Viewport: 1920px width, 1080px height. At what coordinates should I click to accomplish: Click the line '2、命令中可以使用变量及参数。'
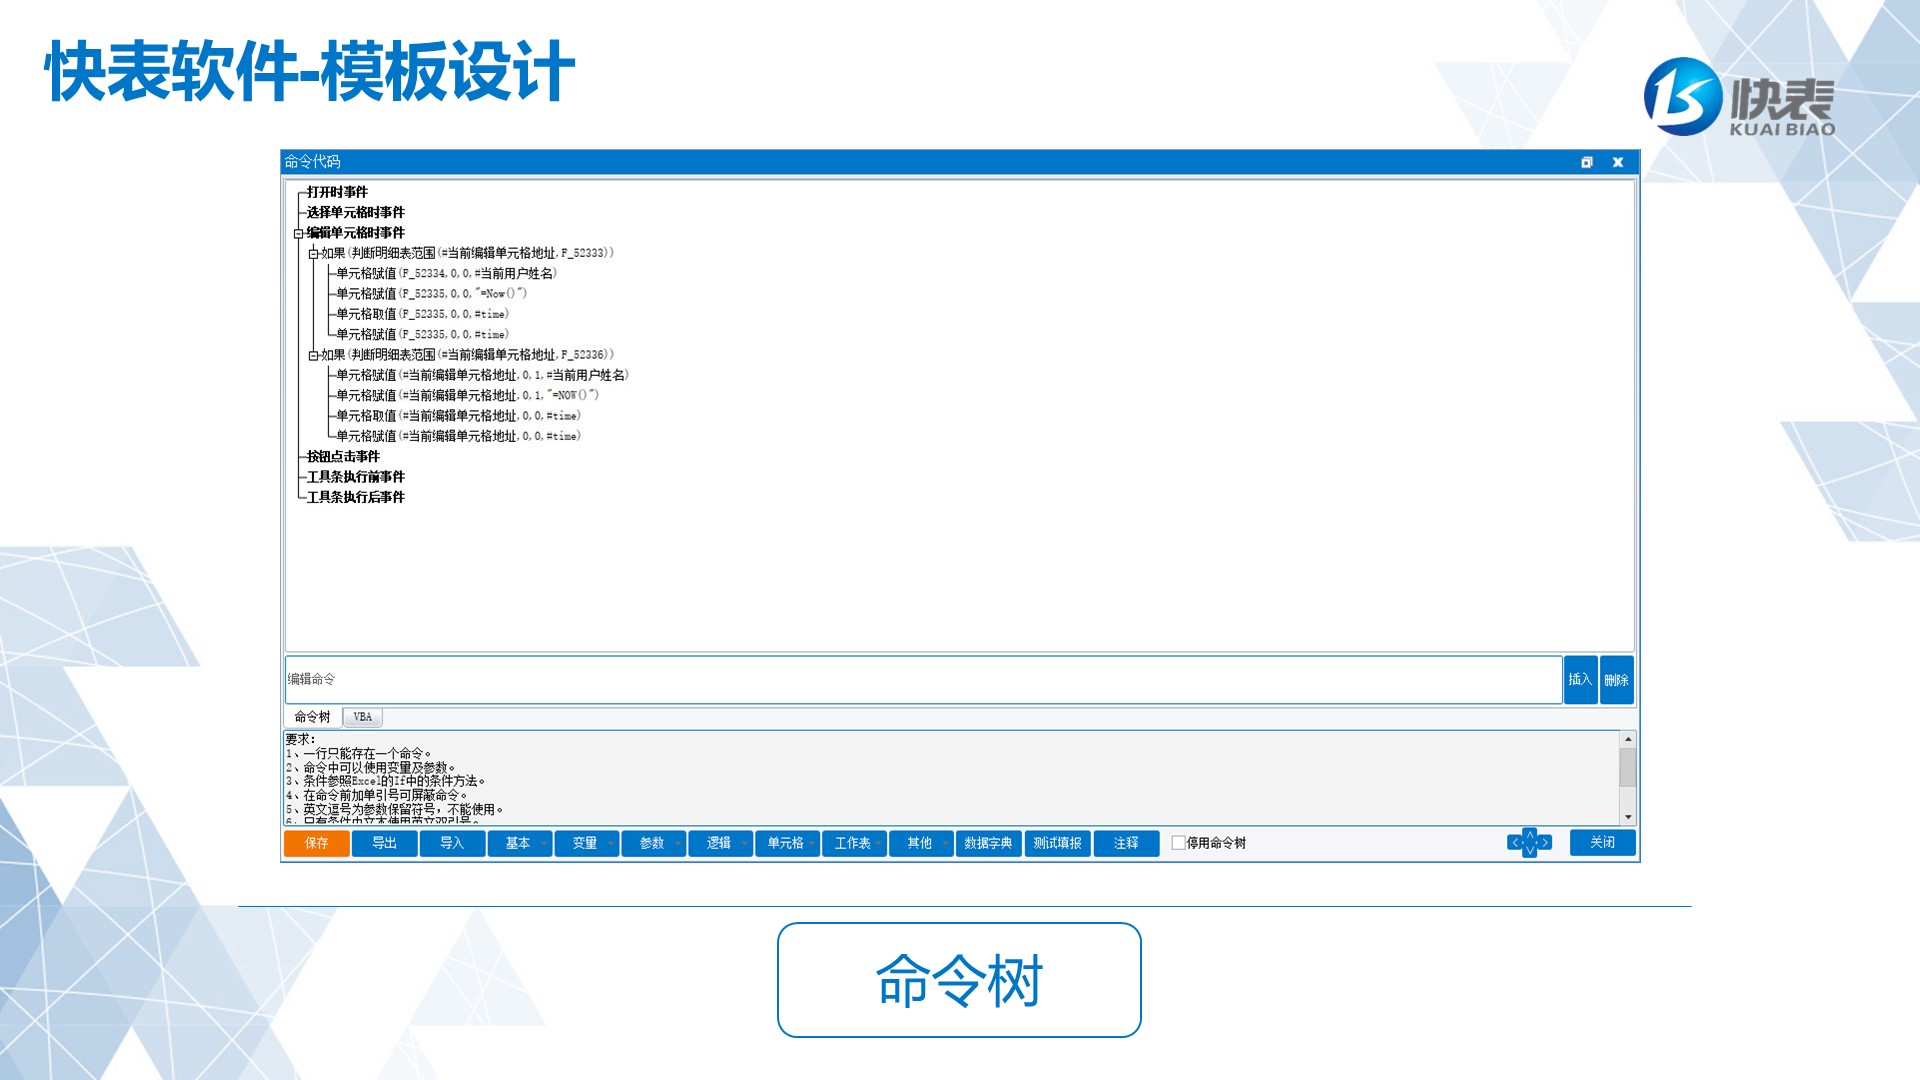coord(371,768)
